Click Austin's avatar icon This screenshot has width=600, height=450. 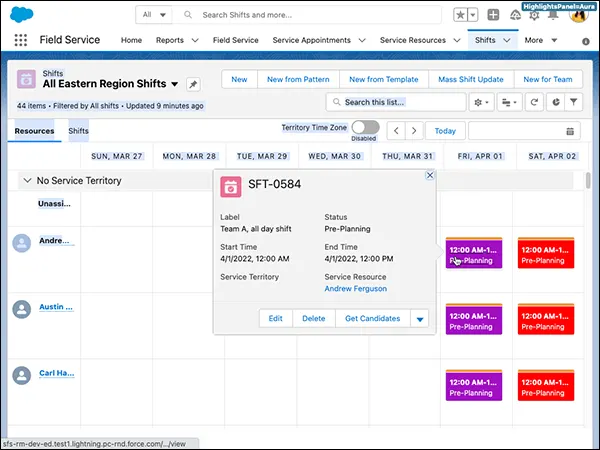[x=22, y=309]
